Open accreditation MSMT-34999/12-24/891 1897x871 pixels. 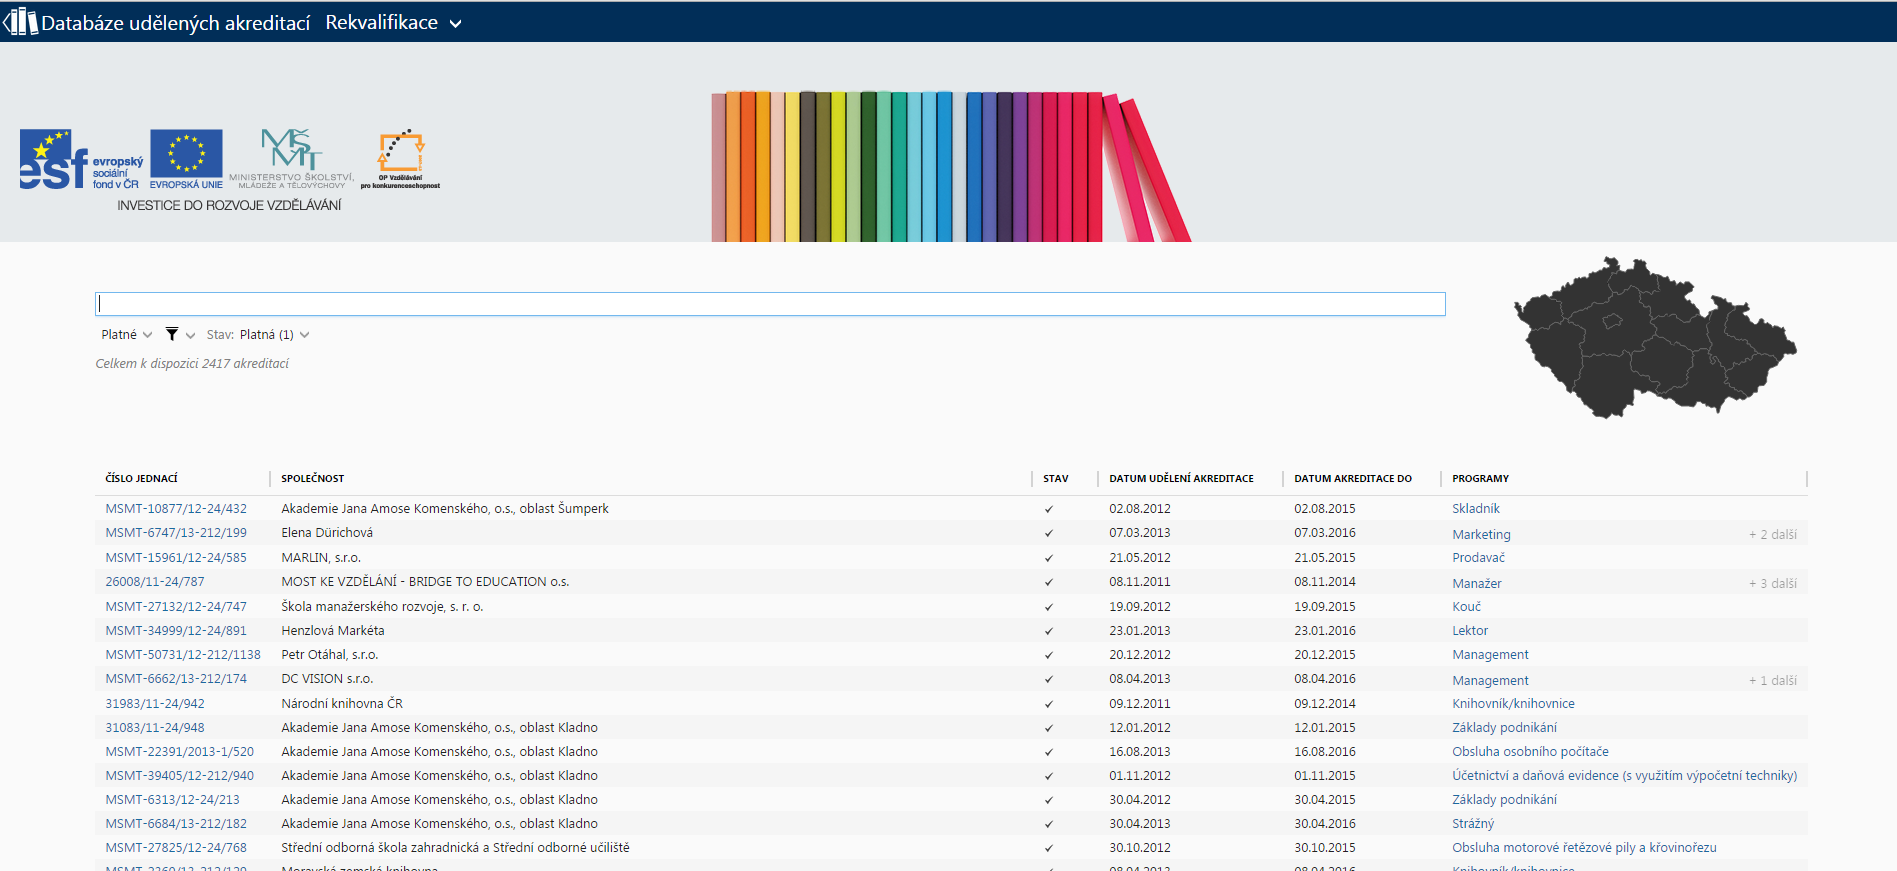click(176, 631)
